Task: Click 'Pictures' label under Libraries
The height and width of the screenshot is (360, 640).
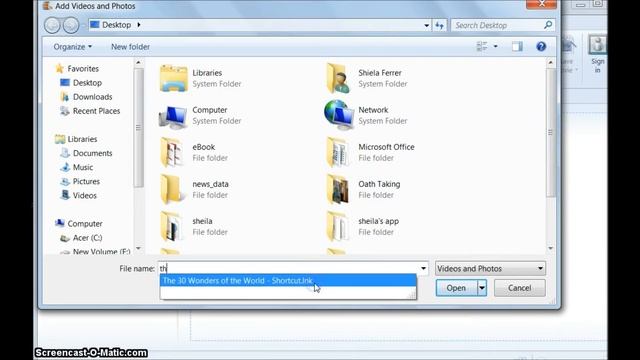Action: pos(86,181)
